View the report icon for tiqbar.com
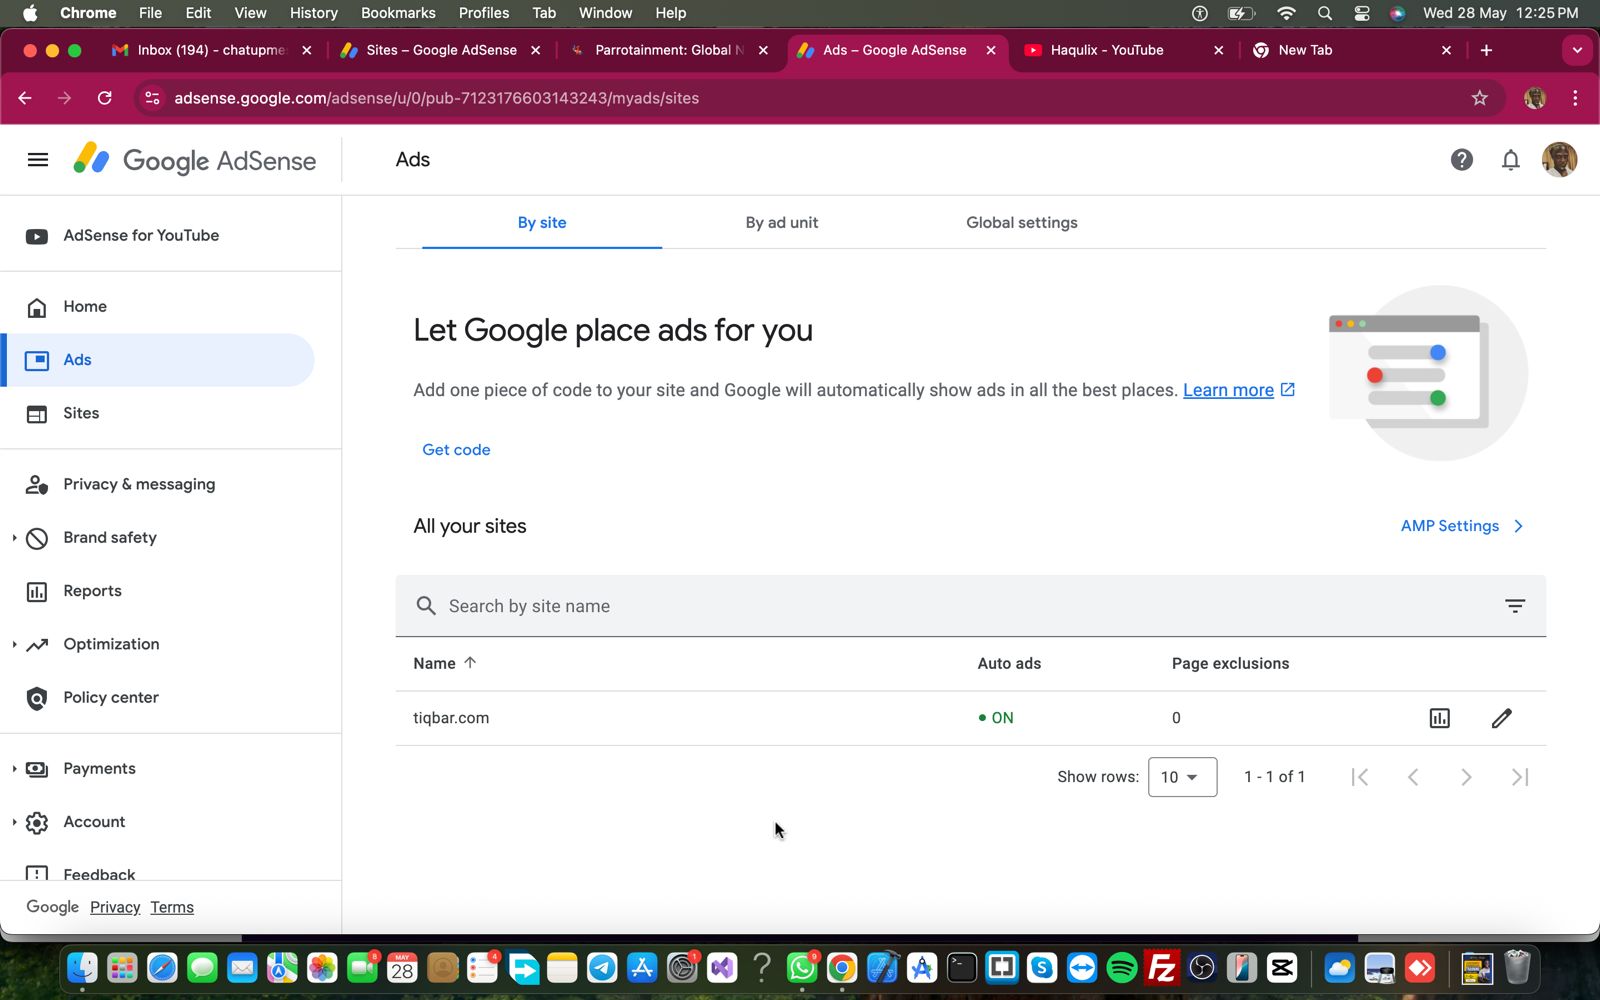The height and width of the screenshot is (1000, 1600). click(x=1439, y=718)
